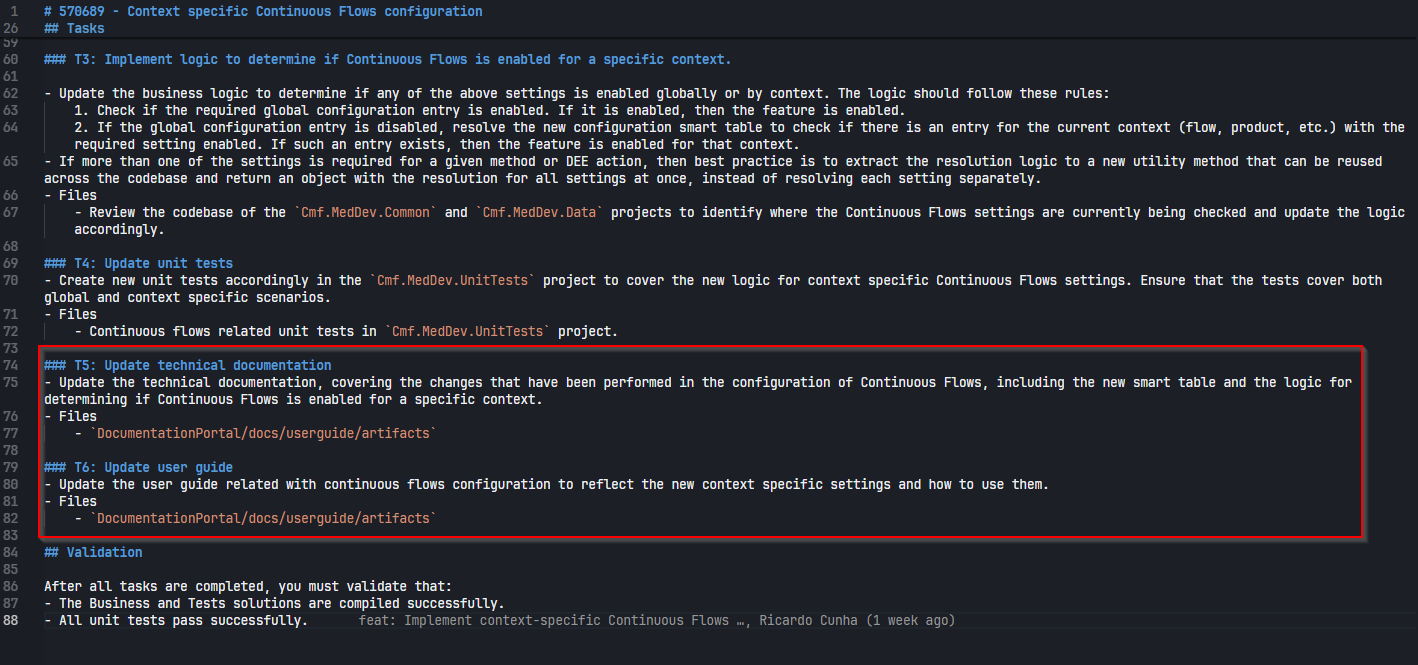Click the "- Files" text on line 71
The width and height of the screenshot is (1418, 665).
70,314
